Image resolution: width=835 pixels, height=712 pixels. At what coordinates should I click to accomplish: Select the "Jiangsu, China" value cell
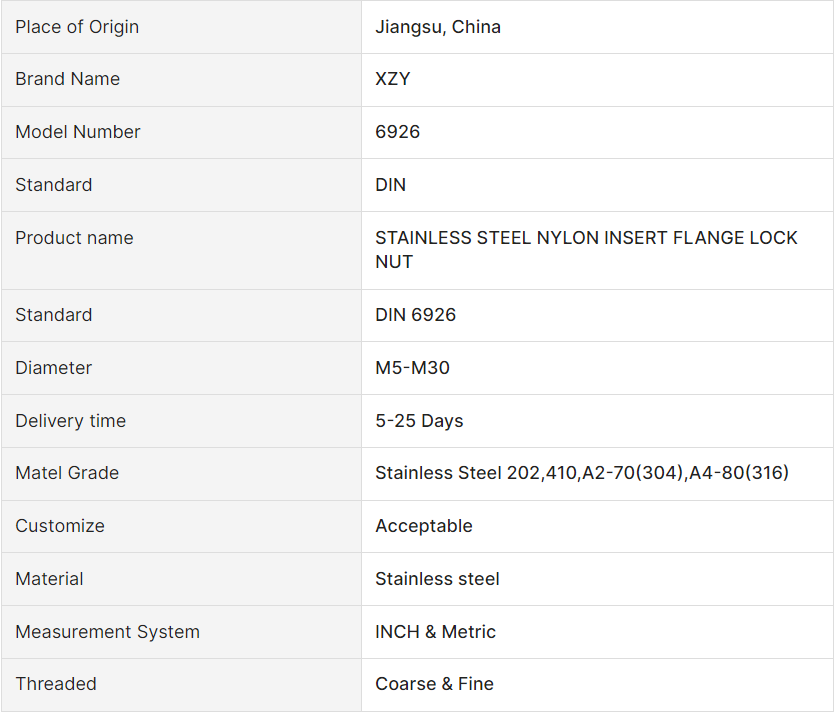(x=438, y=27)
